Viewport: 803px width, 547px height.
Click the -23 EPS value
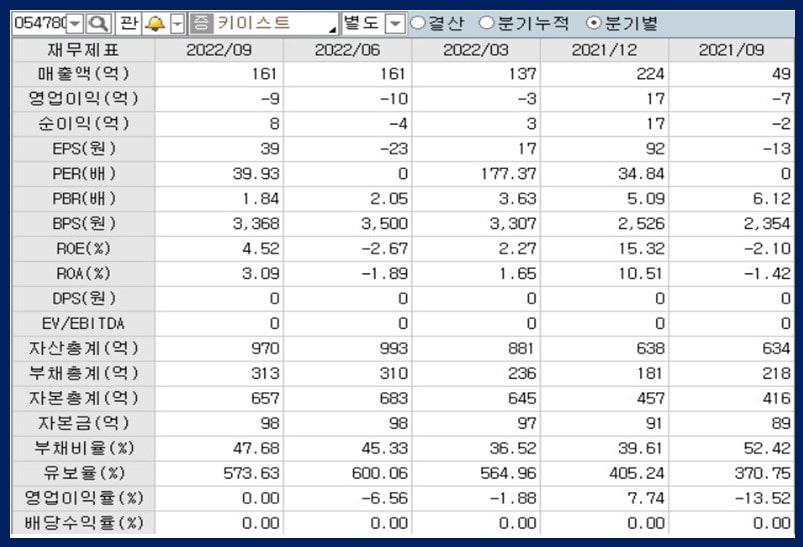(x=394, y=150)
